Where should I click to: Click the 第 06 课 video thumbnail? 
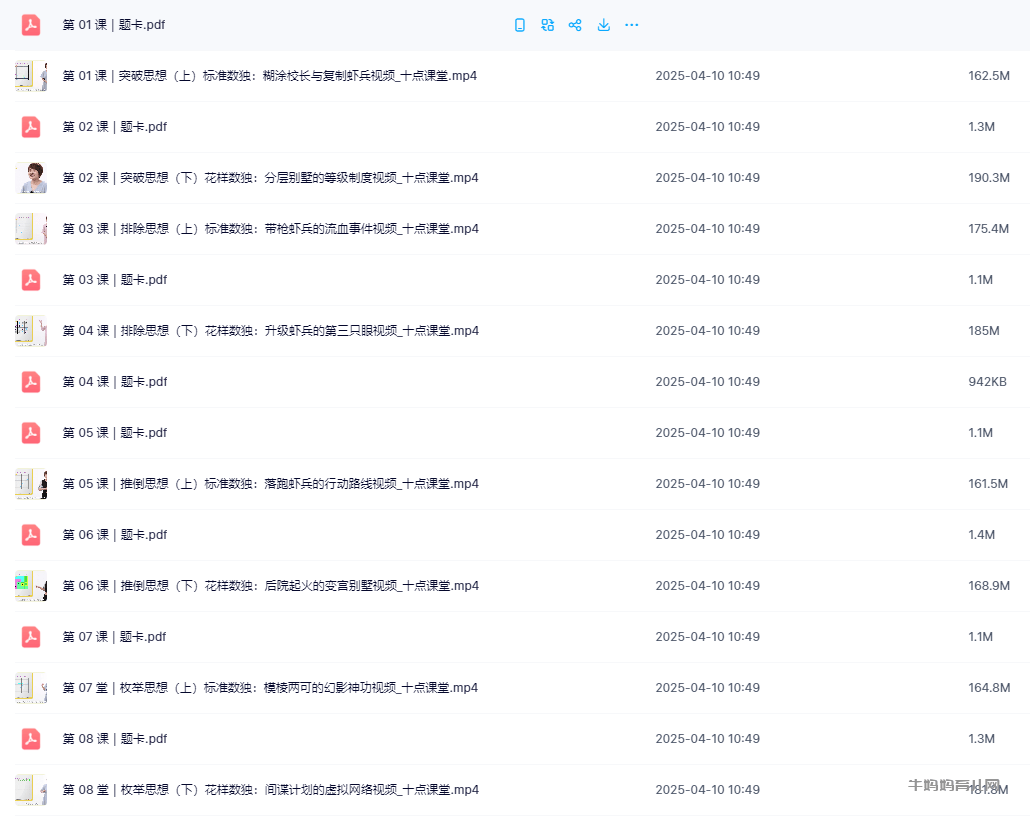pyautogui.click(x=30, y=585)
